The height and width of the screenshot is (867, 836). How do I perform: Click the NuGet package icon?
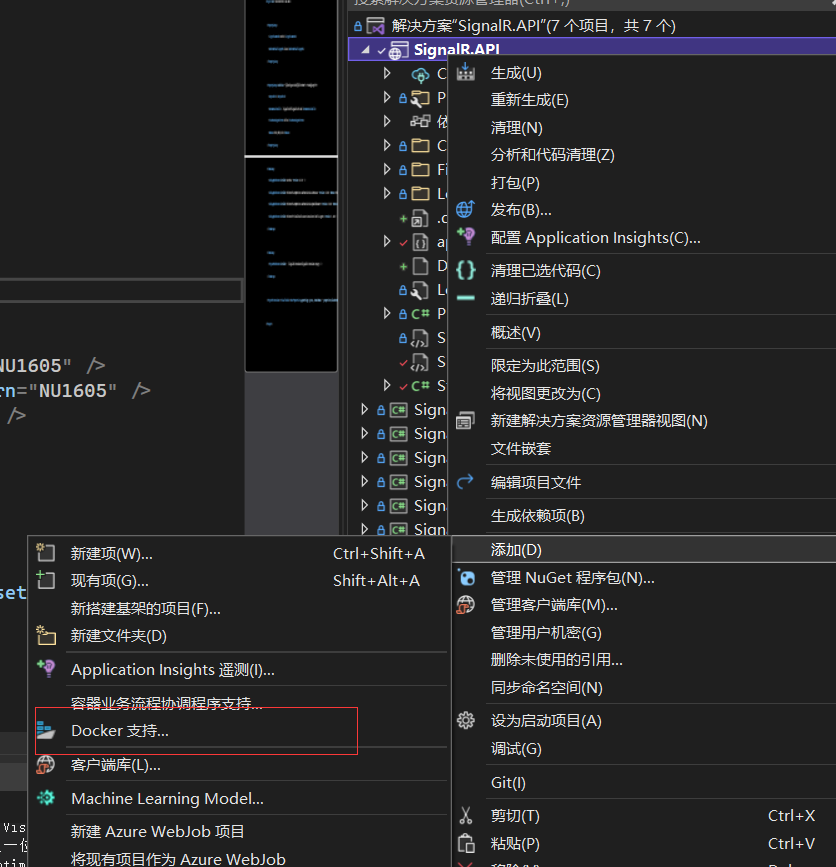point(466,578)
